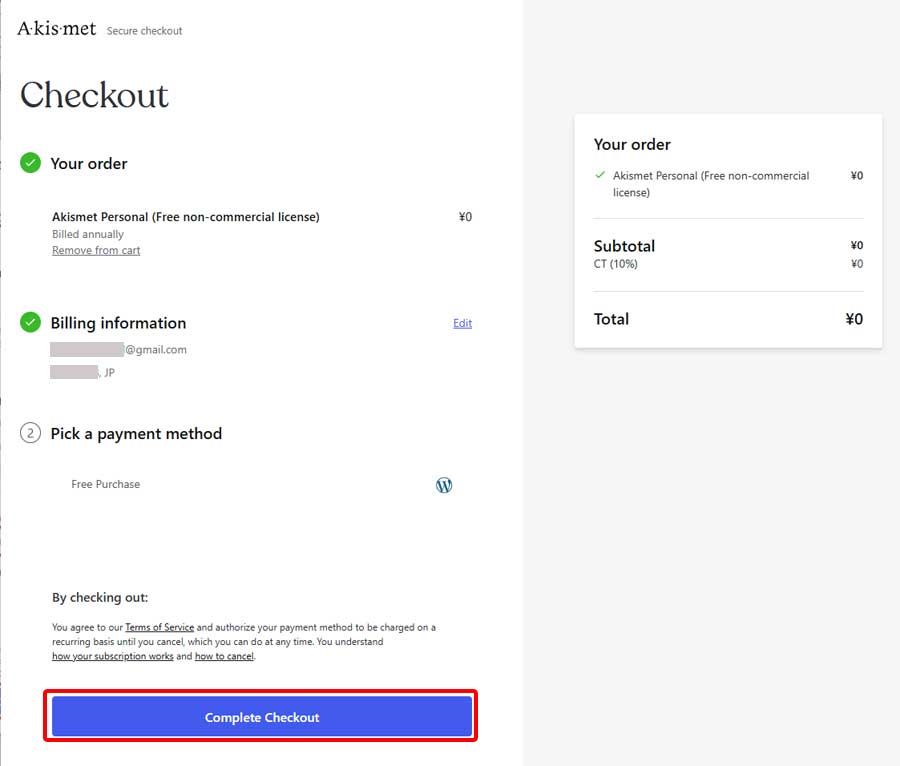Edit the billing information
The image size is (900, 766).
[462, 323]
